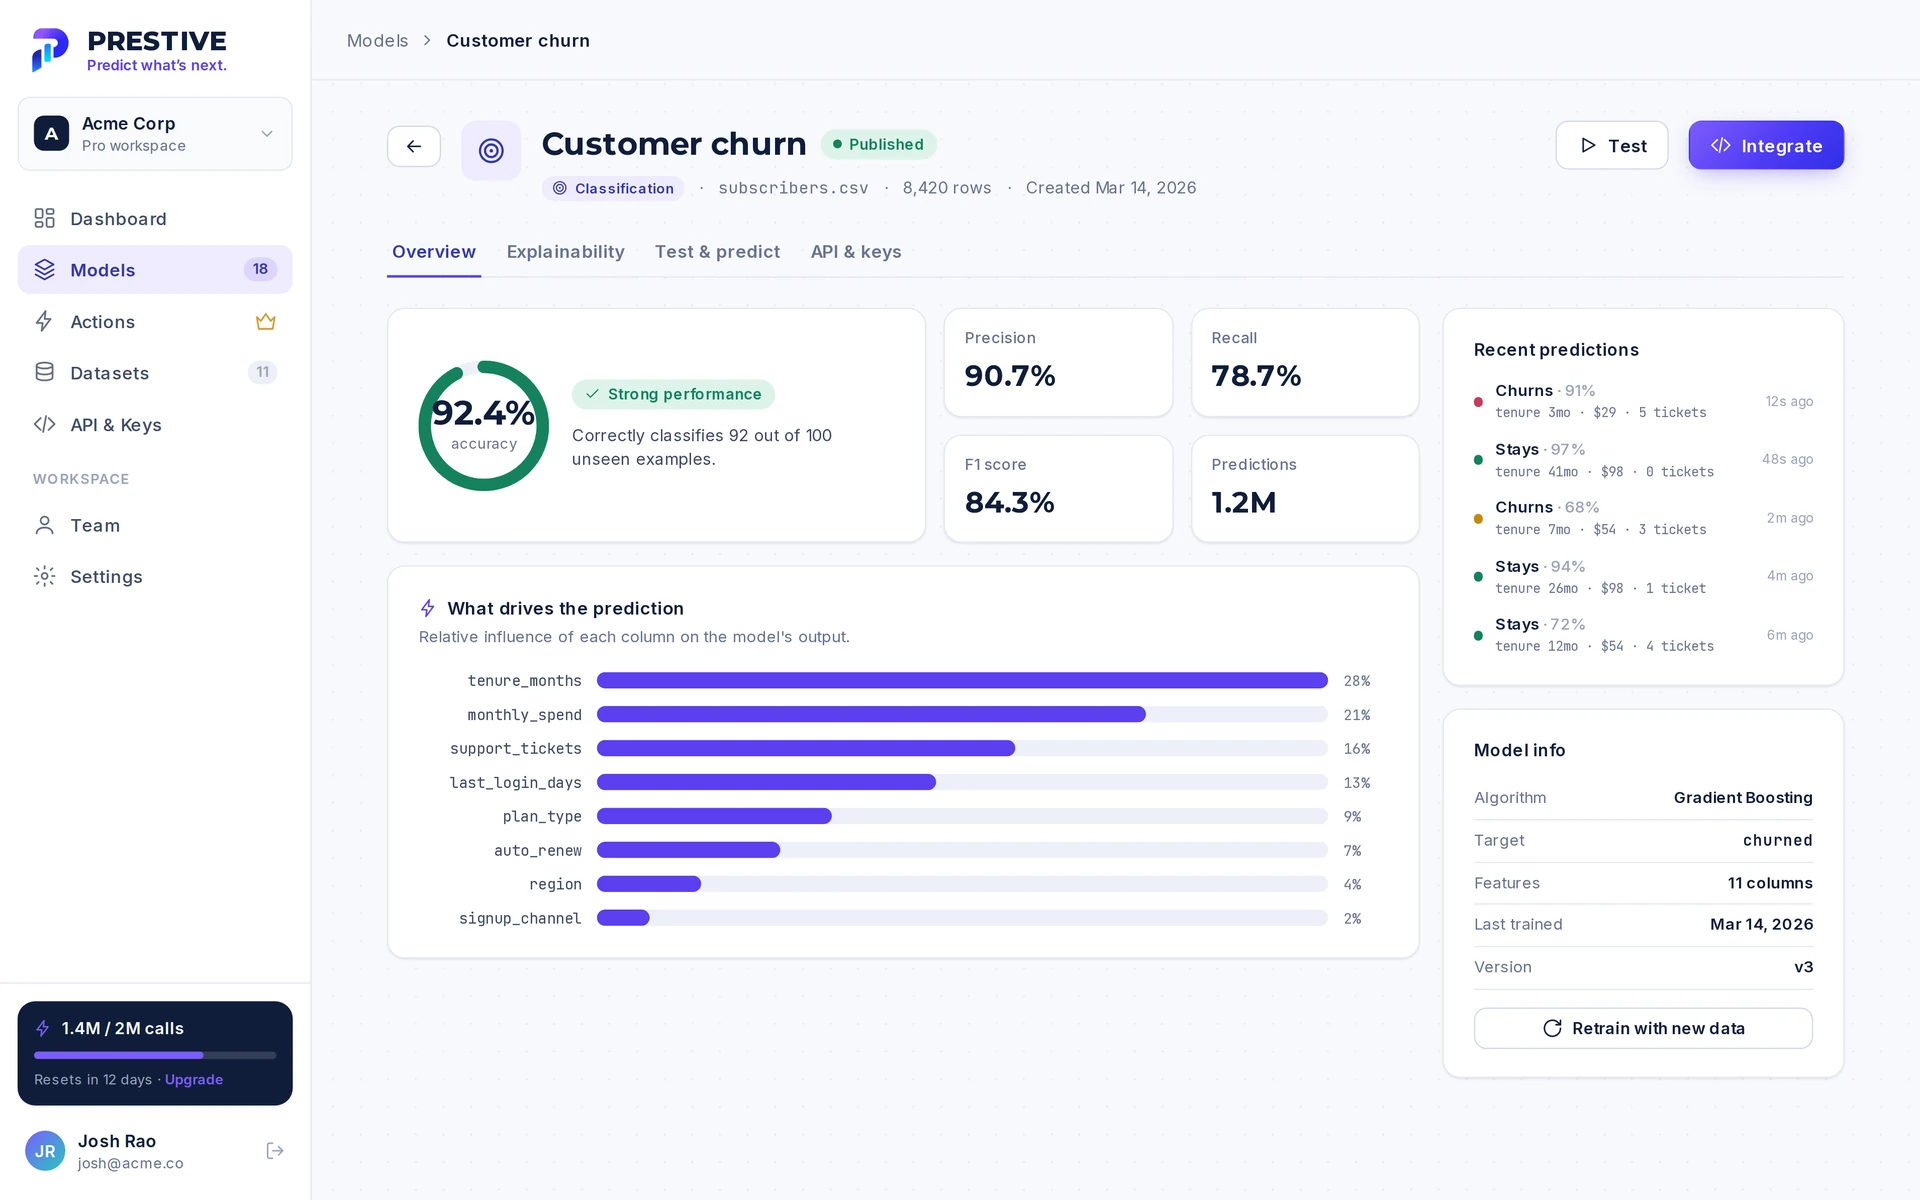Click the Gradient Boosting algorithm value

(1743, 798)
